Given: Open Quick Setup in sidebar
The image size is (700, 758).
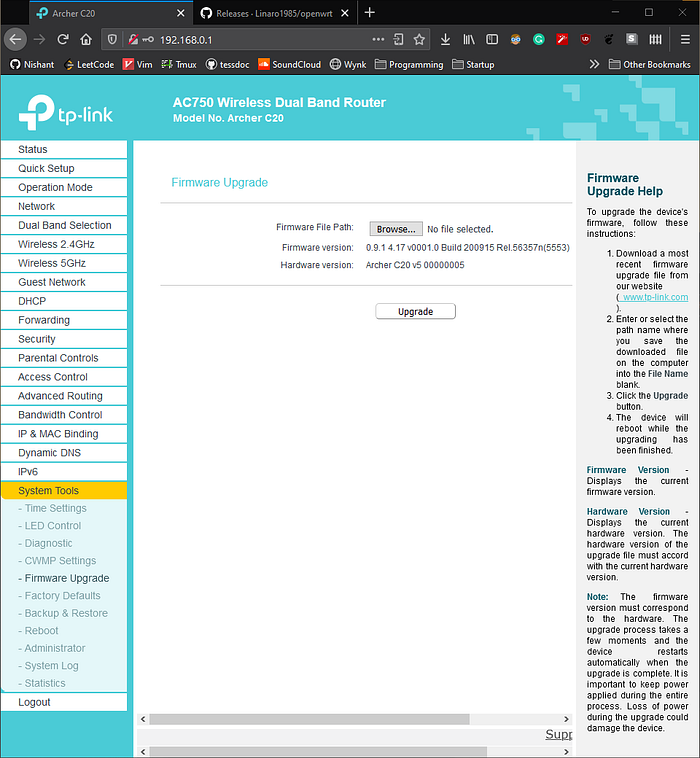Looking at the screenshot, I should click(64, 168).
